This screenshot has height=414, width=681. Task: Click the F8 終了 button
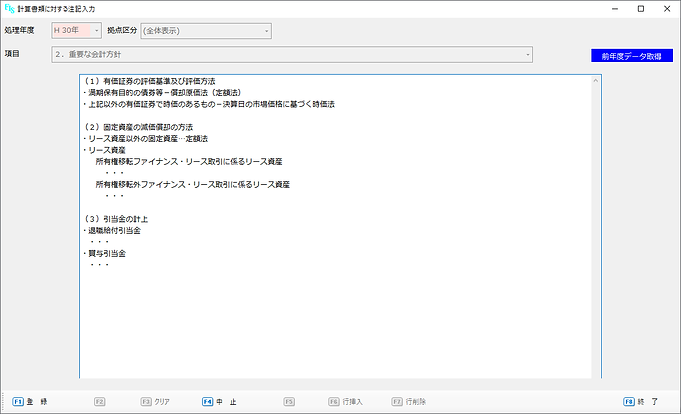pyautogui.click(x=641, y=402)
